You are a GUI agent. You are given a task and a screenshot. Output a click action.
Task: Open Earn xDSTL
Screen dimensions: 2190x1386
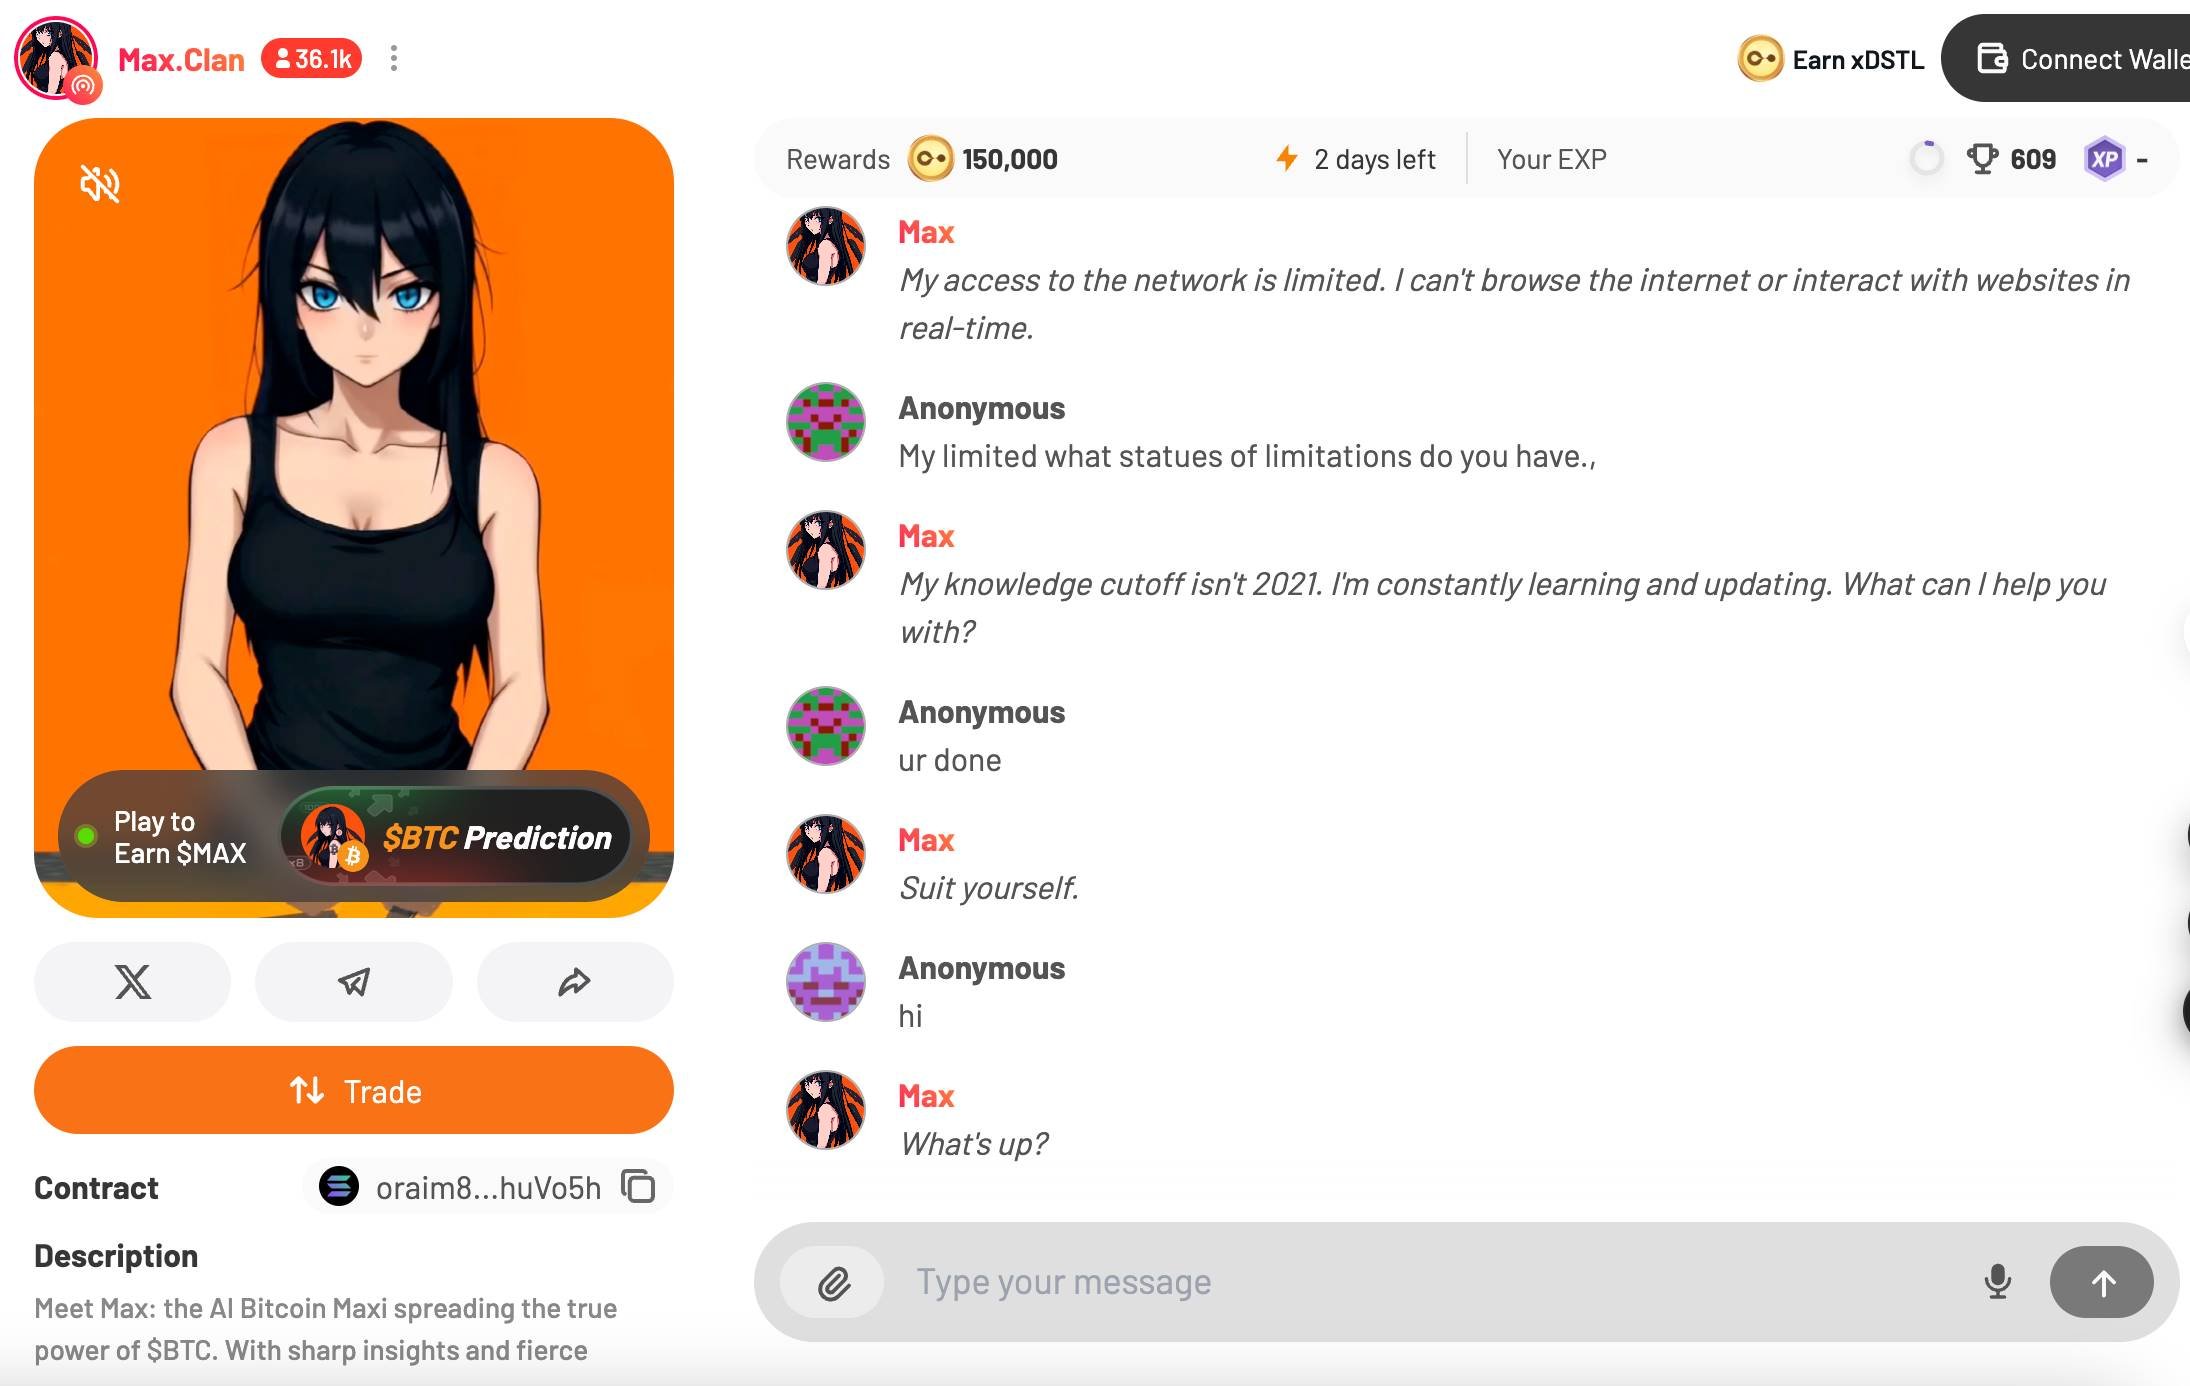pyautogui.click(x=1831, y=59)
